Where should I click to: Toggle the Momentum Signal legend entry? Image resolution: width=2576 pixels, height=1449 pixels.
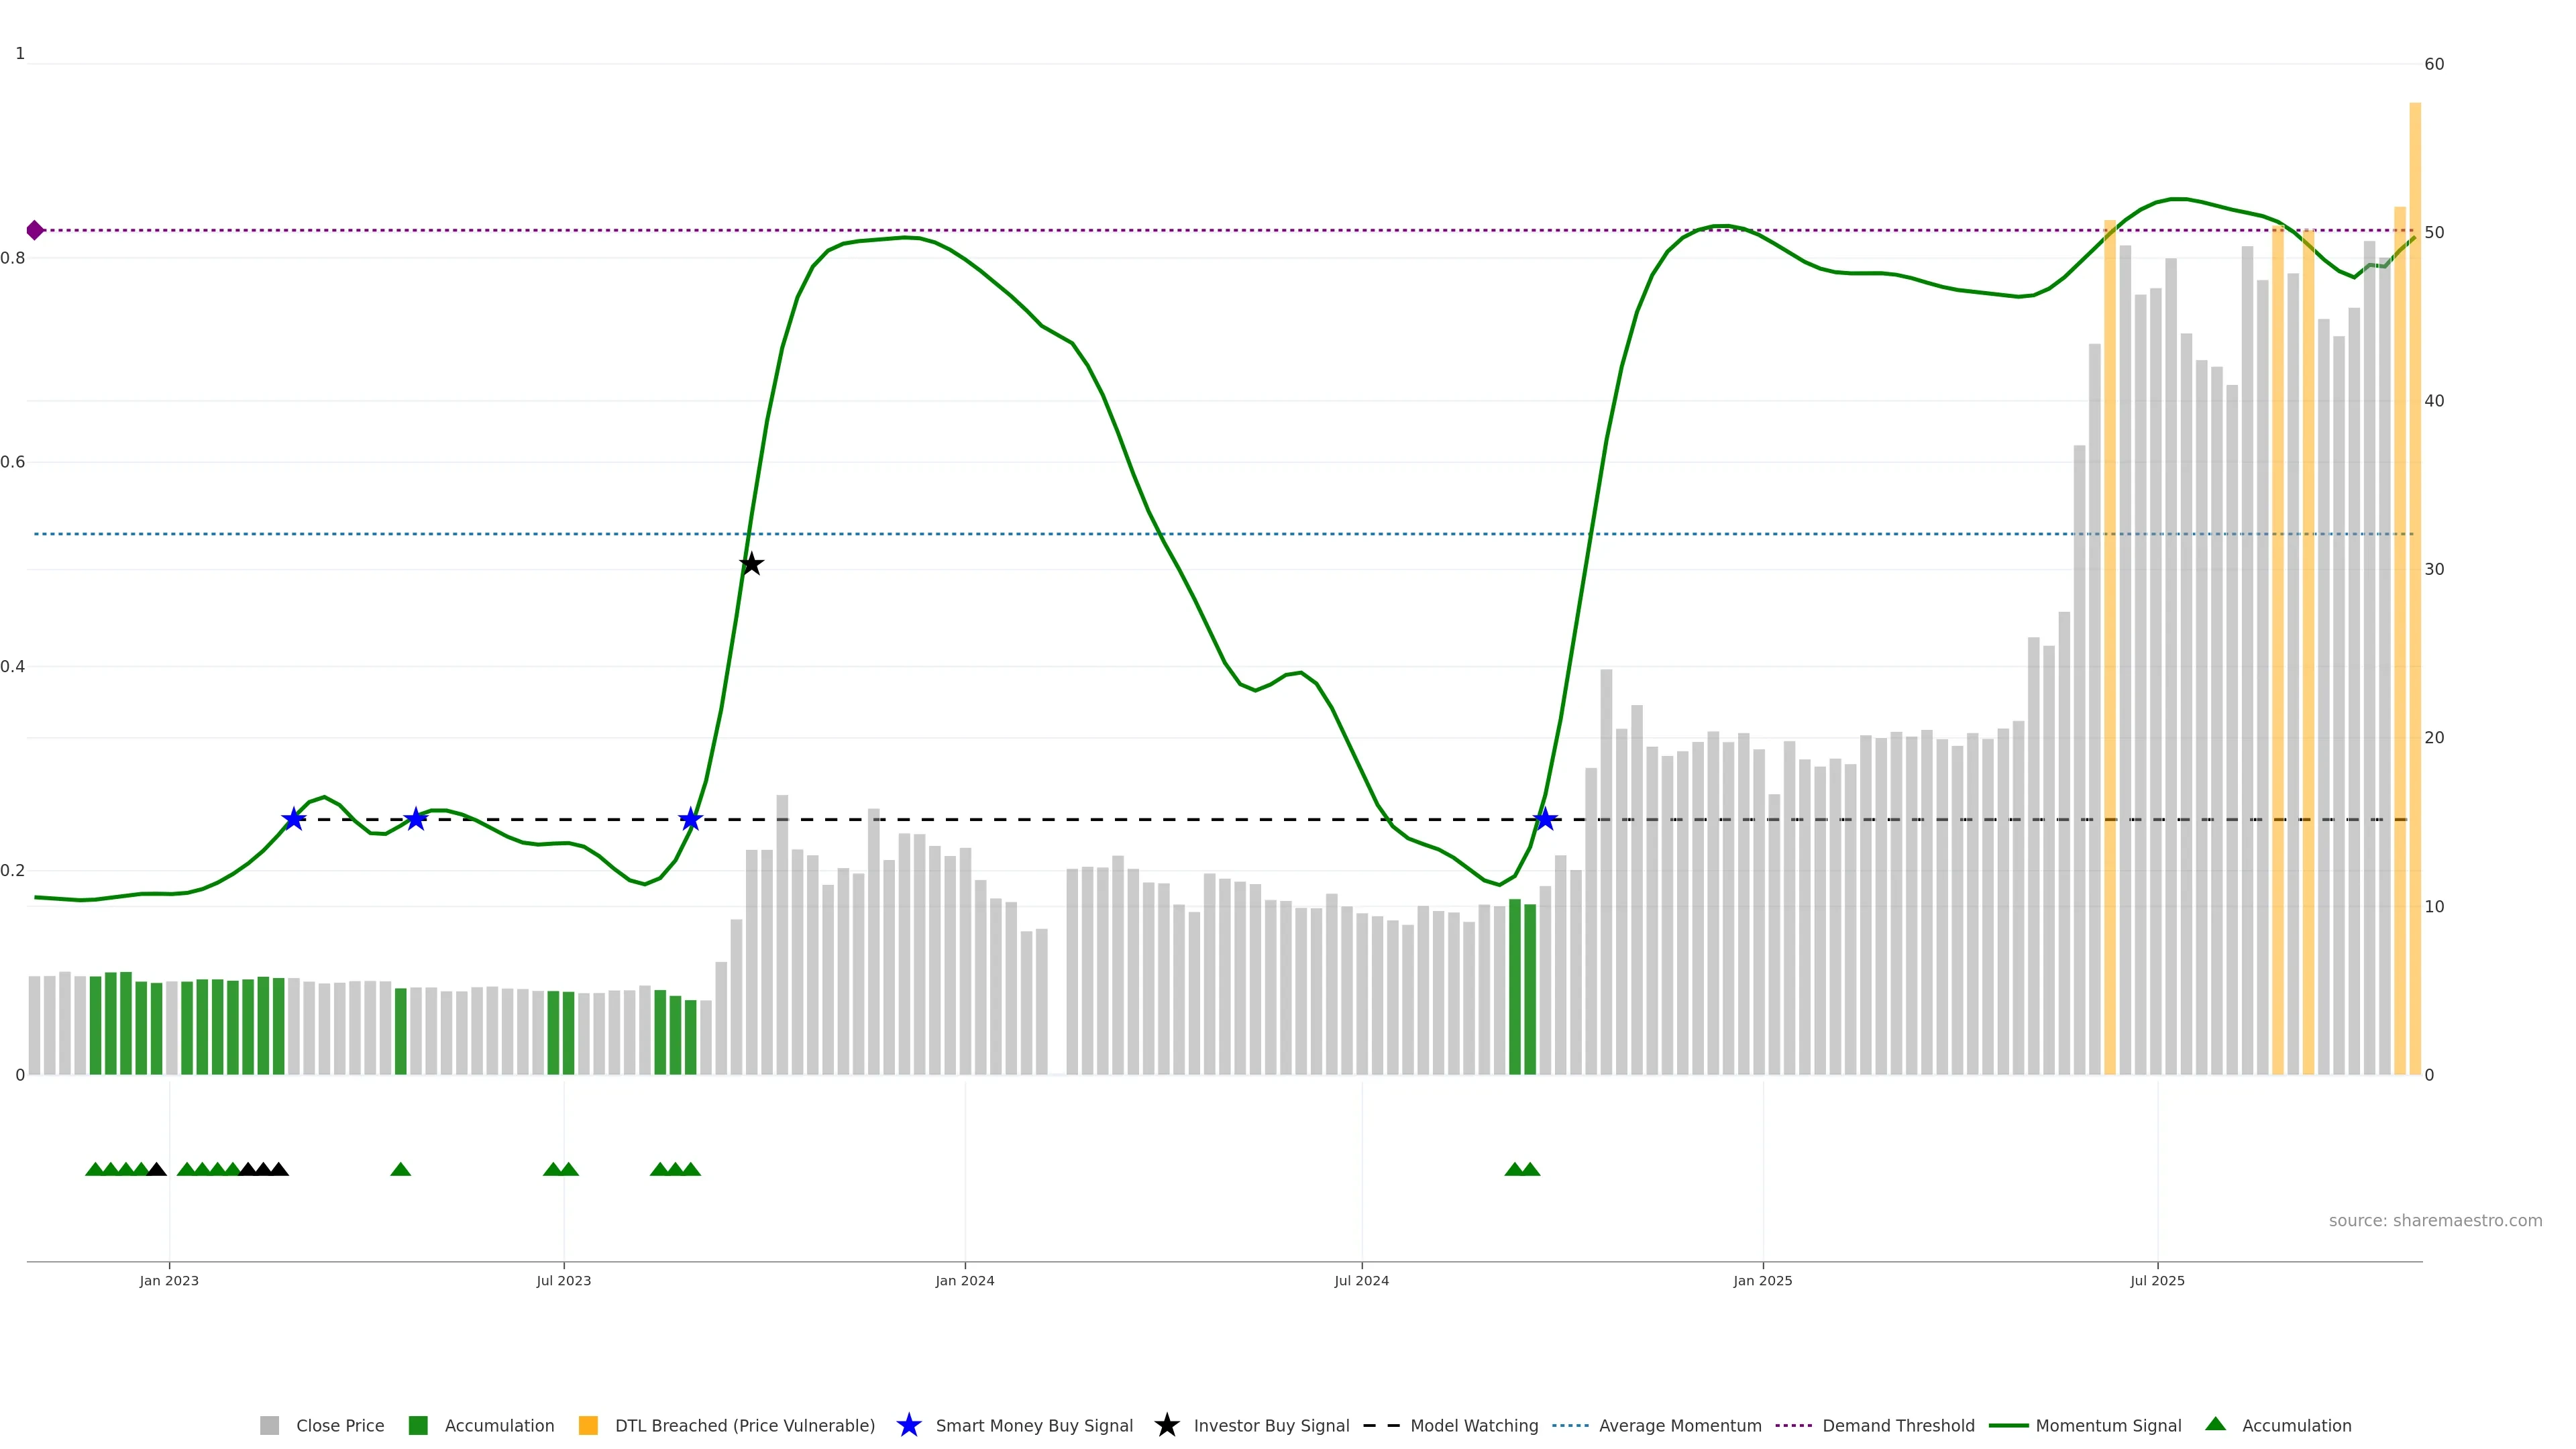click(x=2108, y=1425)
